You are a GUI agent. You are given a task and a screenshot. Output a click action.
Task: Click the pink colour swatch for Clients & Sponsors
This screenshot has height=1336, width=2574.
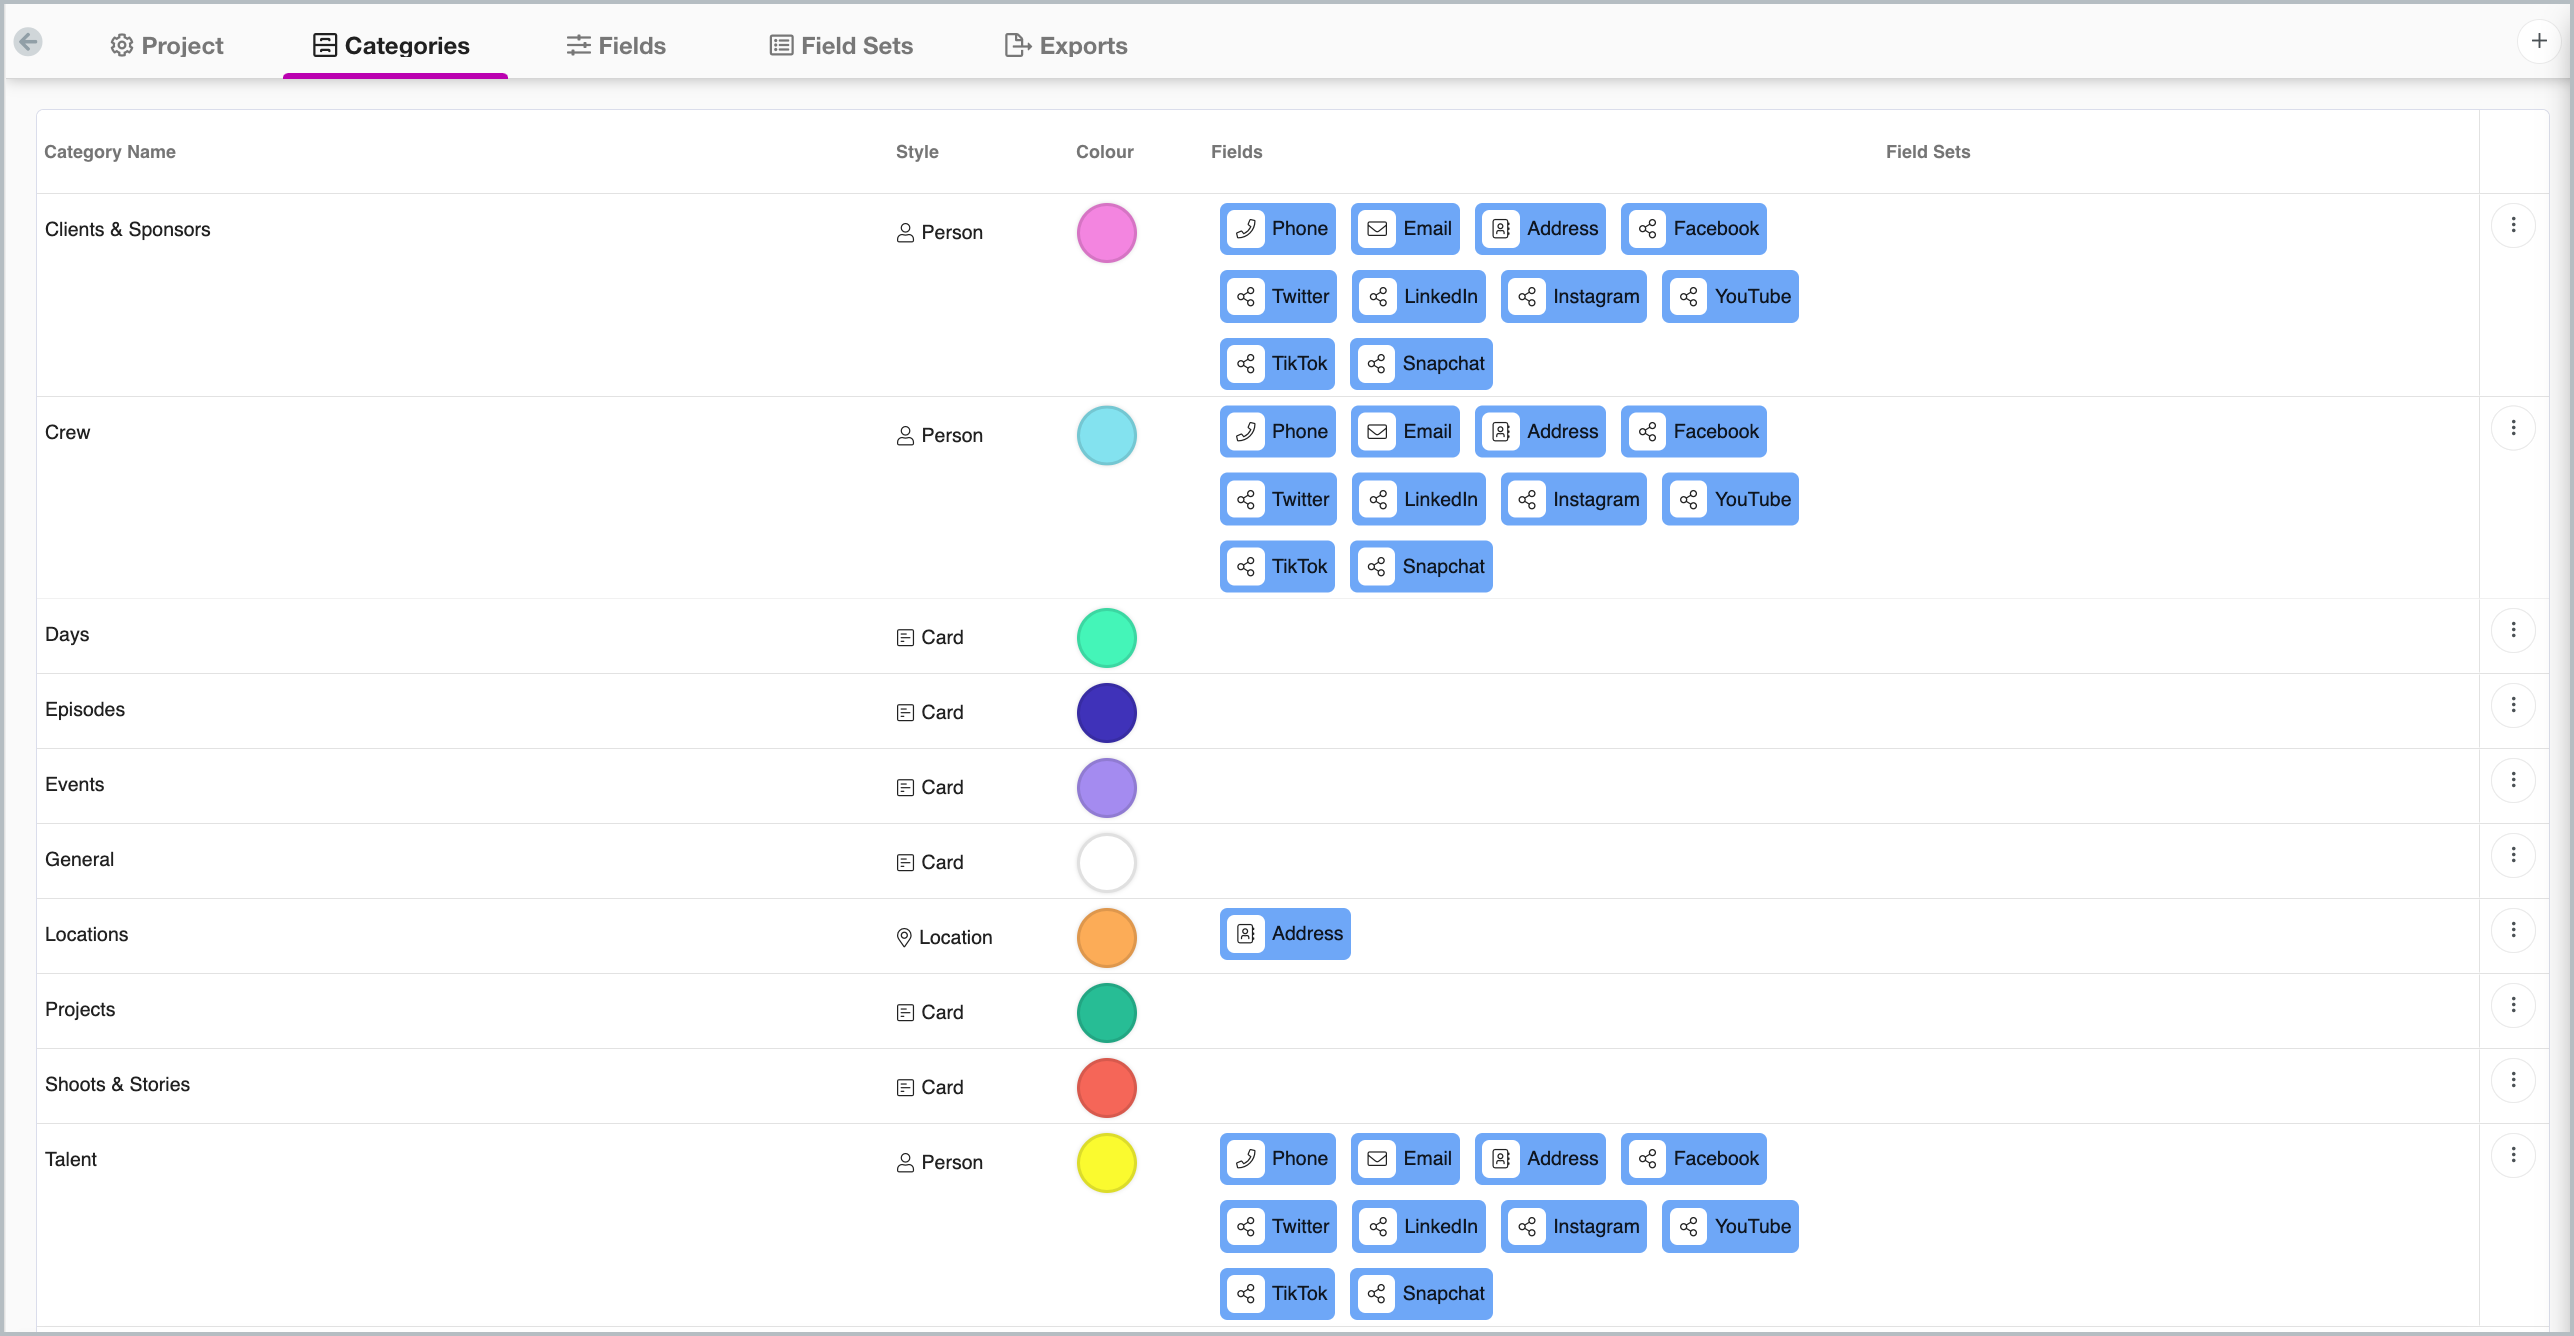[x=1106, y=233]
